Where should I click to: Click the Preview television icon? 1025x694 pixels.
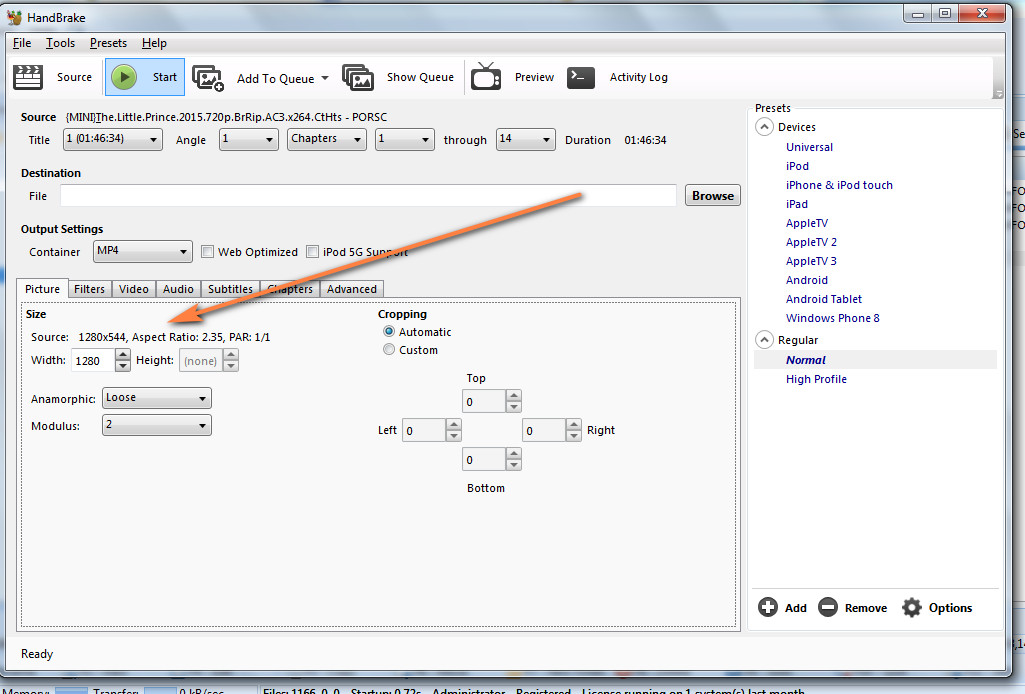(x=486, y=76)
